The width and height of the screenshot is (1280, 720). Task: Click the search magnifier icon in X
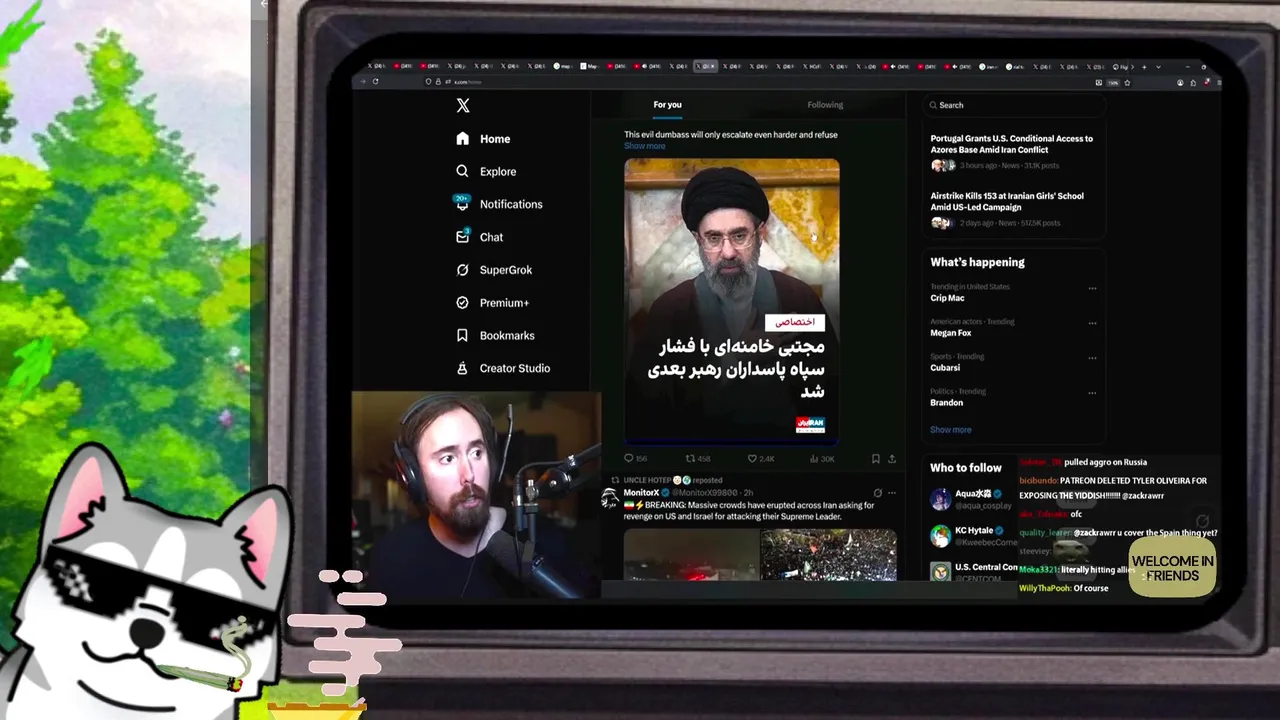pos(933,105)
